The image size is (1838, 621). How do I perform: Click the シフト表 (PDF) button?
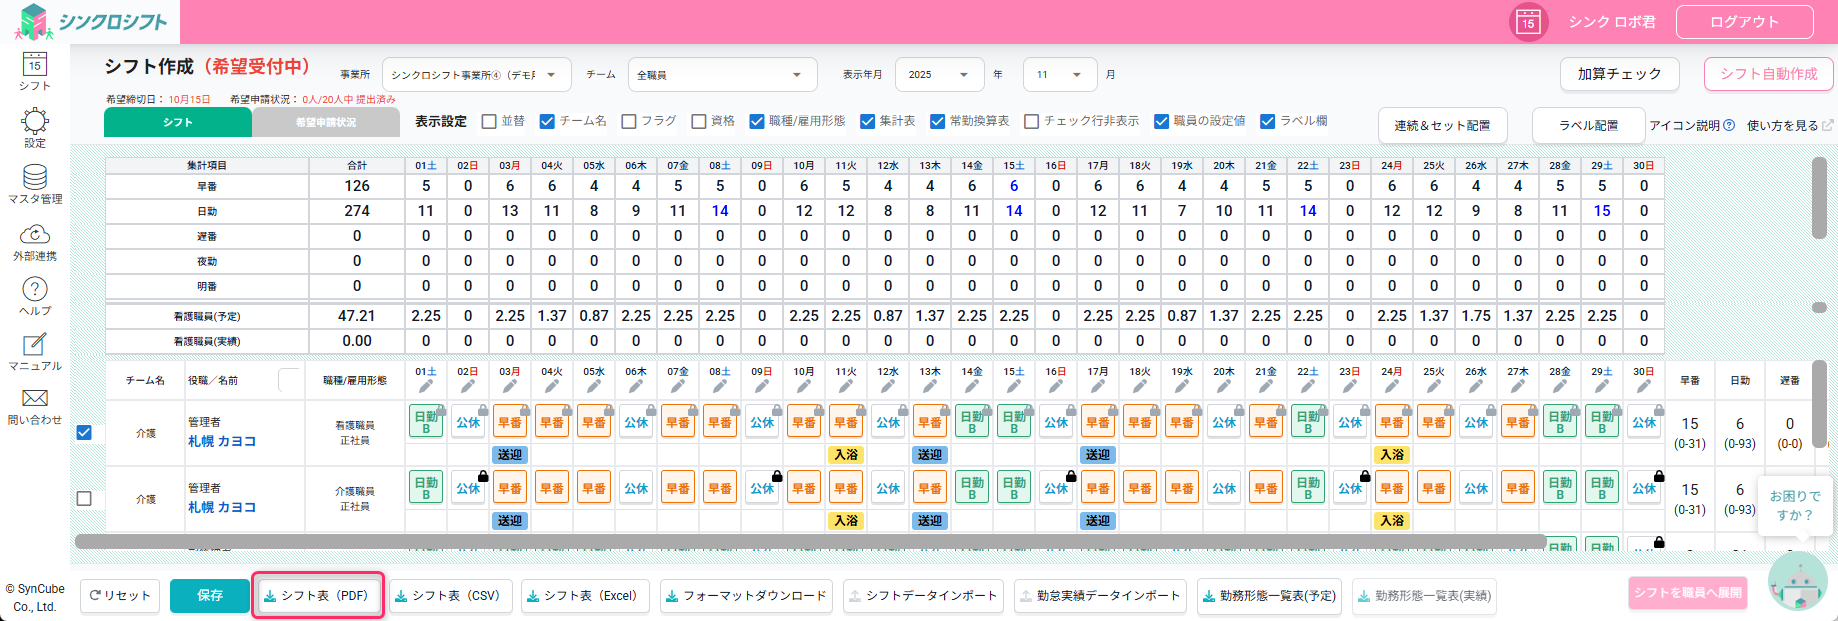tap(317, 596)
